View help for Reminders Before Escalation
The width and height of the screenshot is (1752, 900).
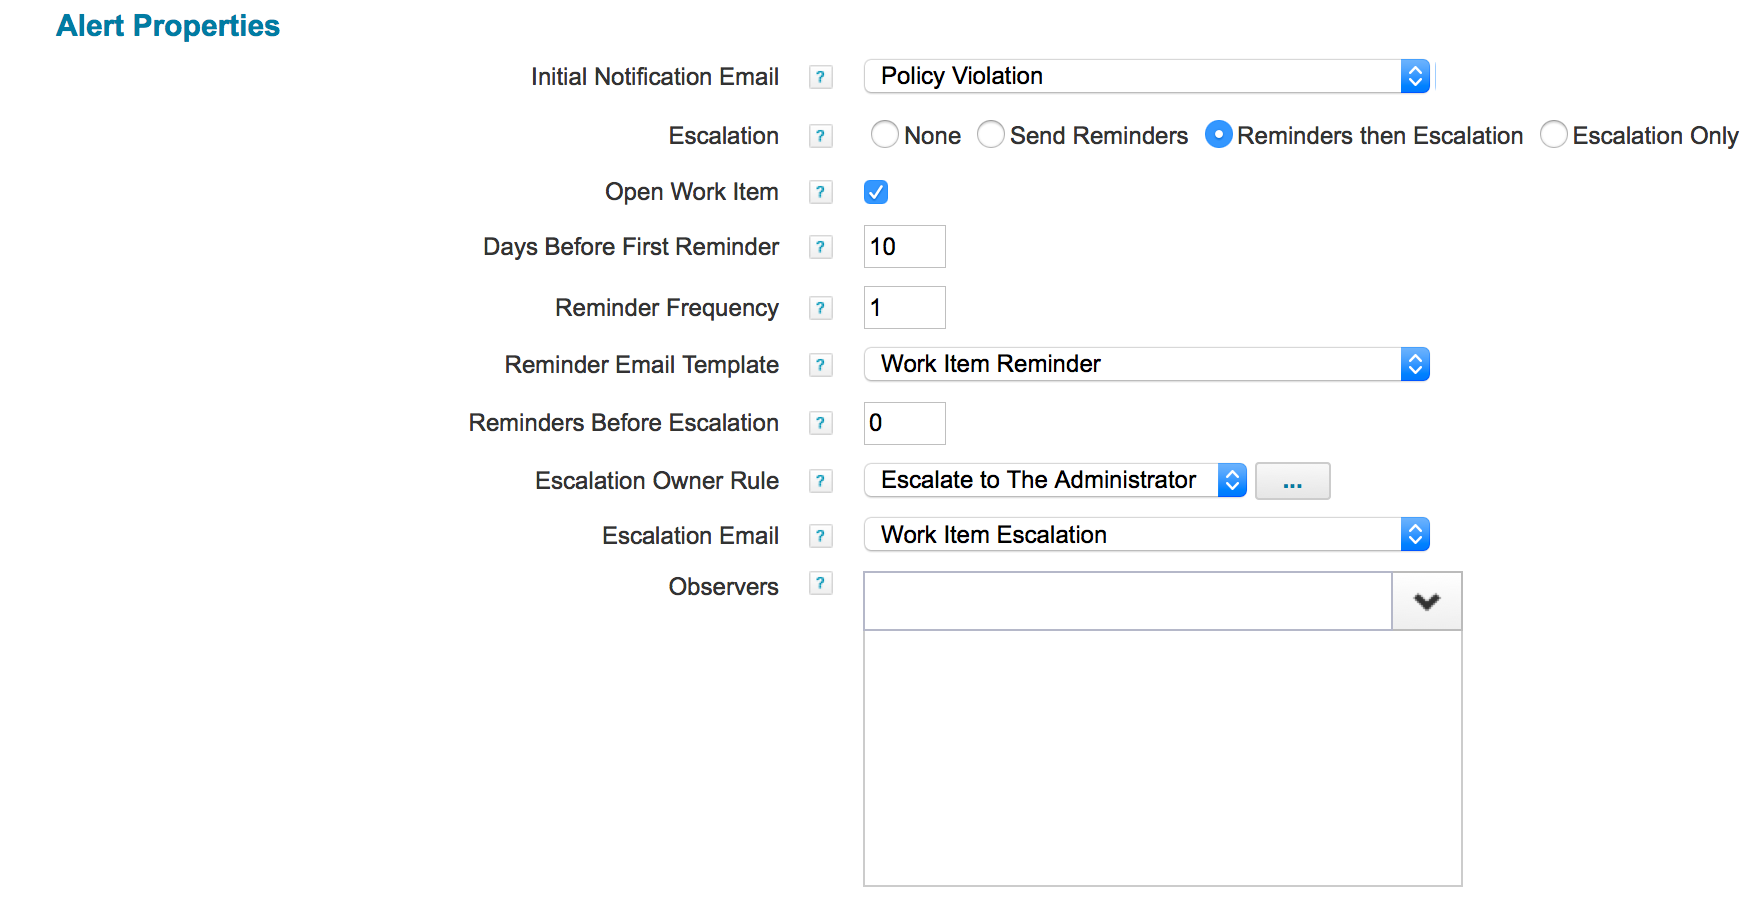[820, 423]
